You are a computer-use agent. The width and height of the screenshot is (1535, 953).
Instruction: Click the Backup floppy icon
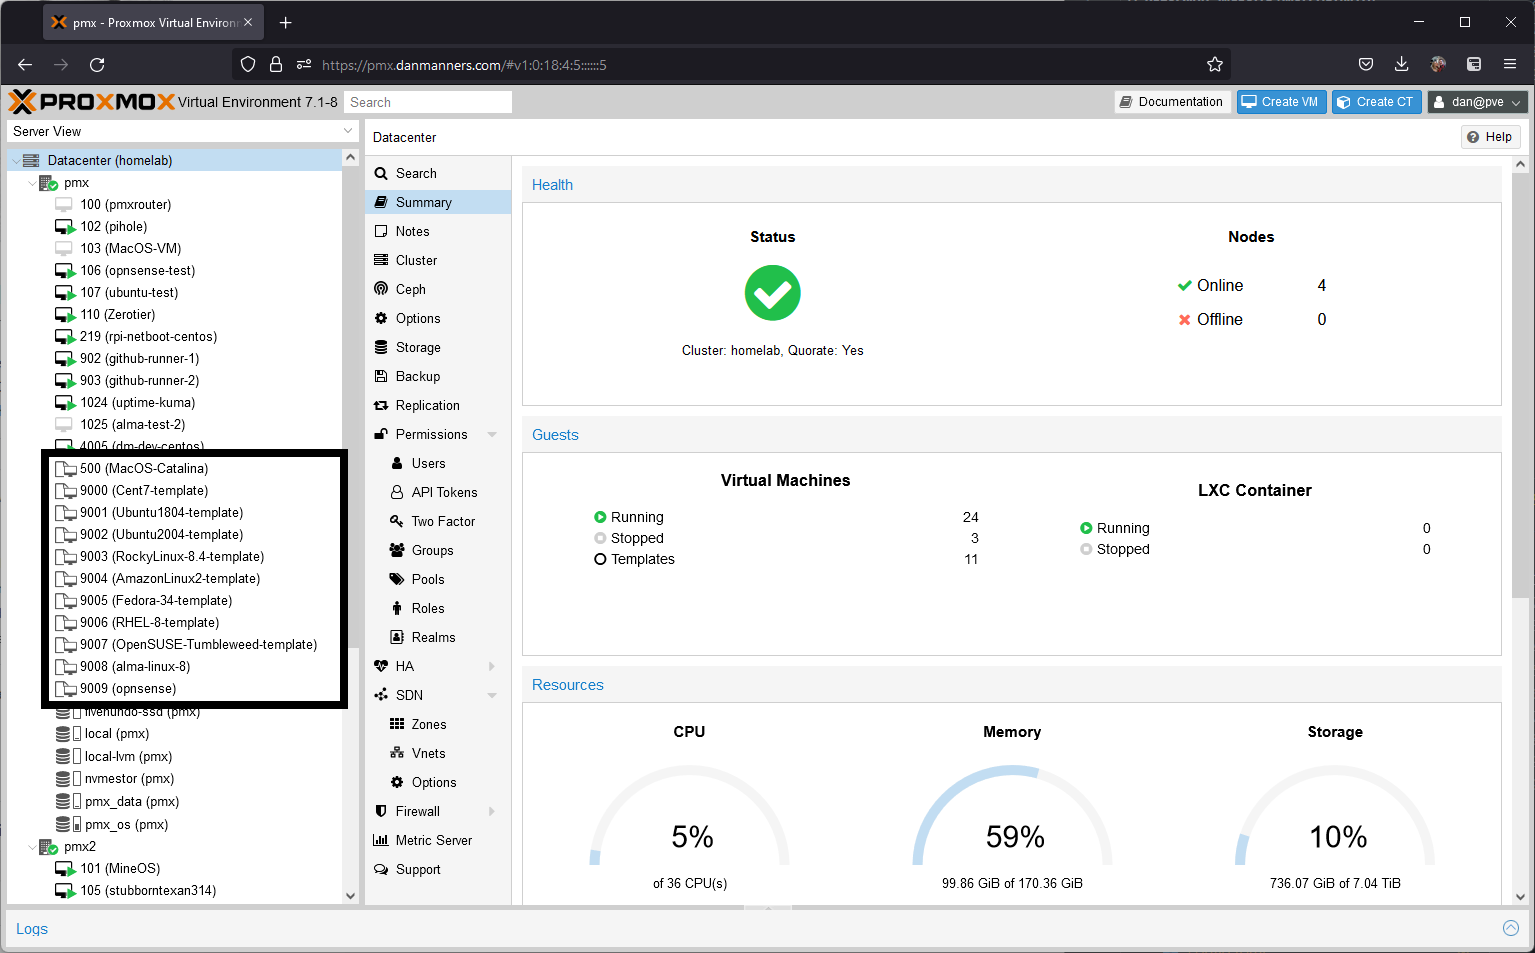point(381,376)
